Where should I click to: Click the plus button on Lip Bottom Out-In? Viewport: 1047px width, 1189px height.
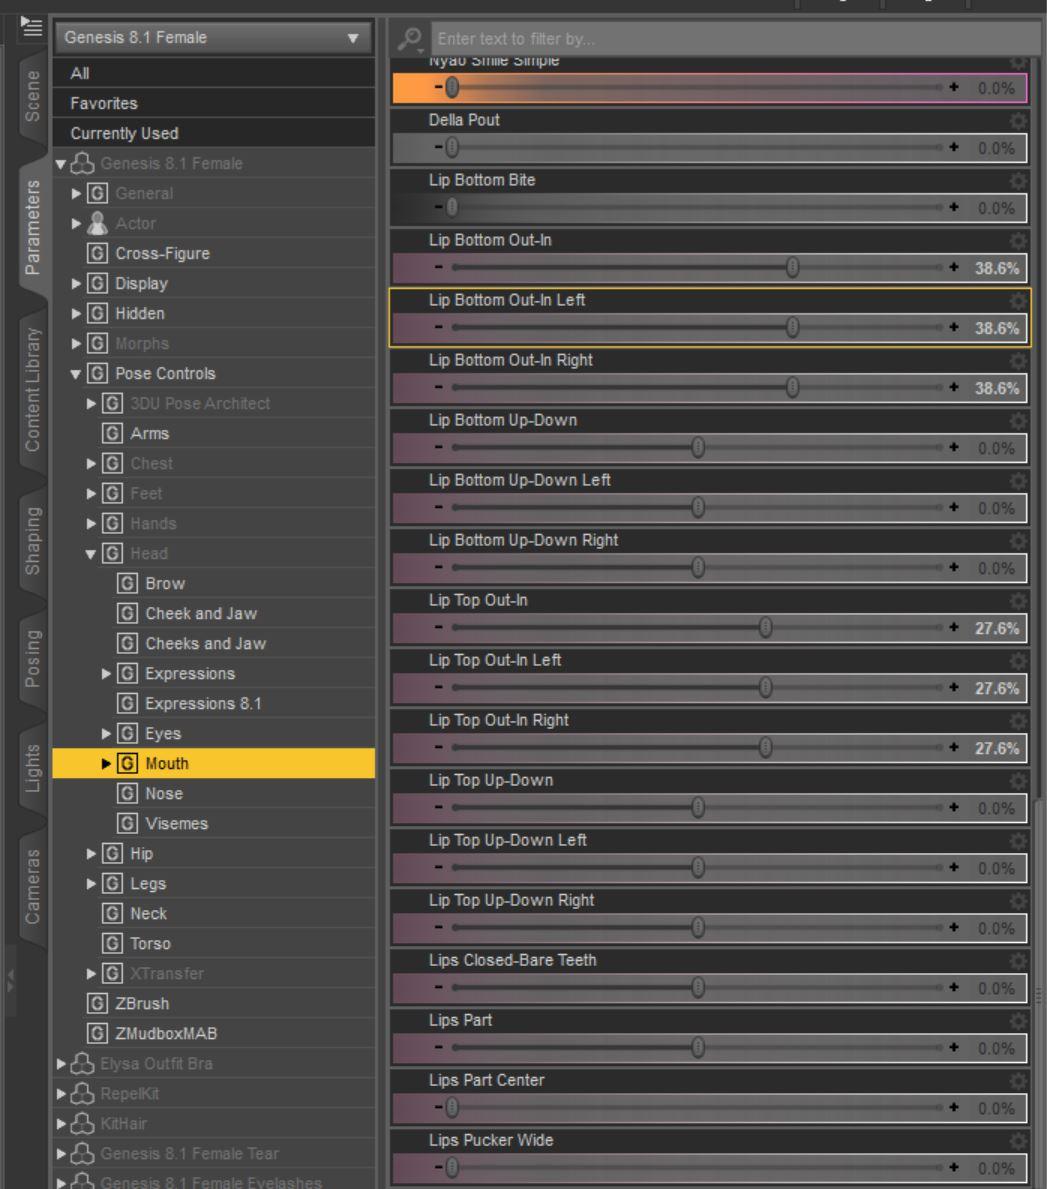click(954, 267)
